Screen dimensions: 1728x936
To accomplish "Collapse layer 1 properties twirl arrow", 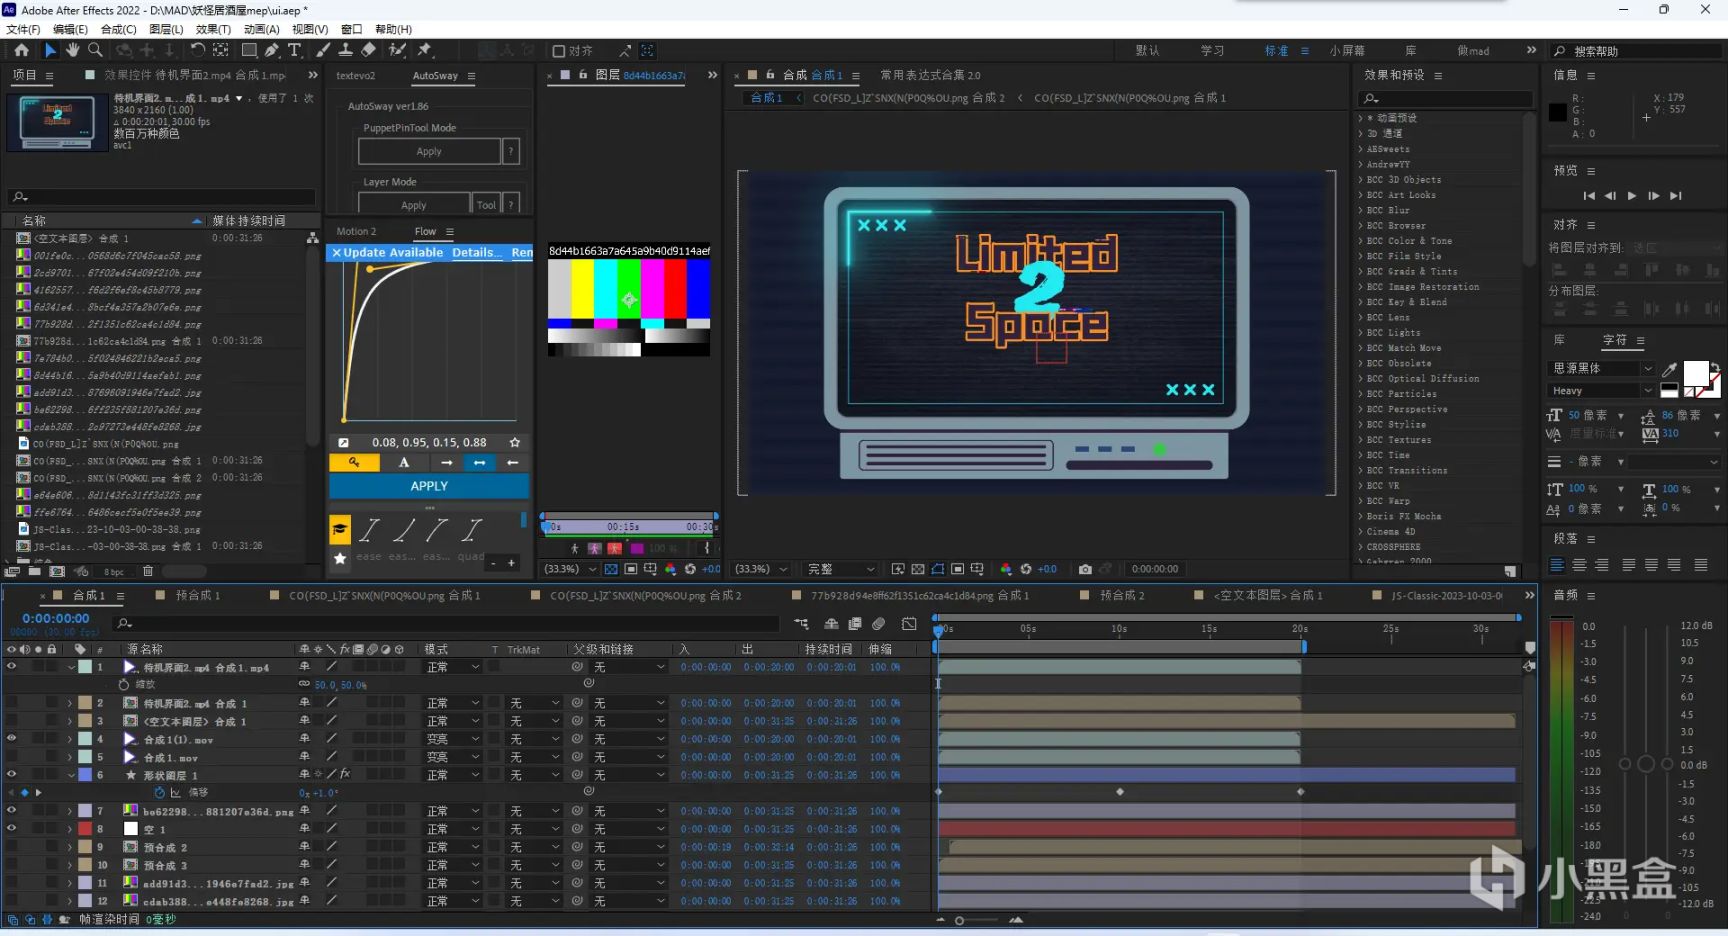I will click(x=70, y=666).
